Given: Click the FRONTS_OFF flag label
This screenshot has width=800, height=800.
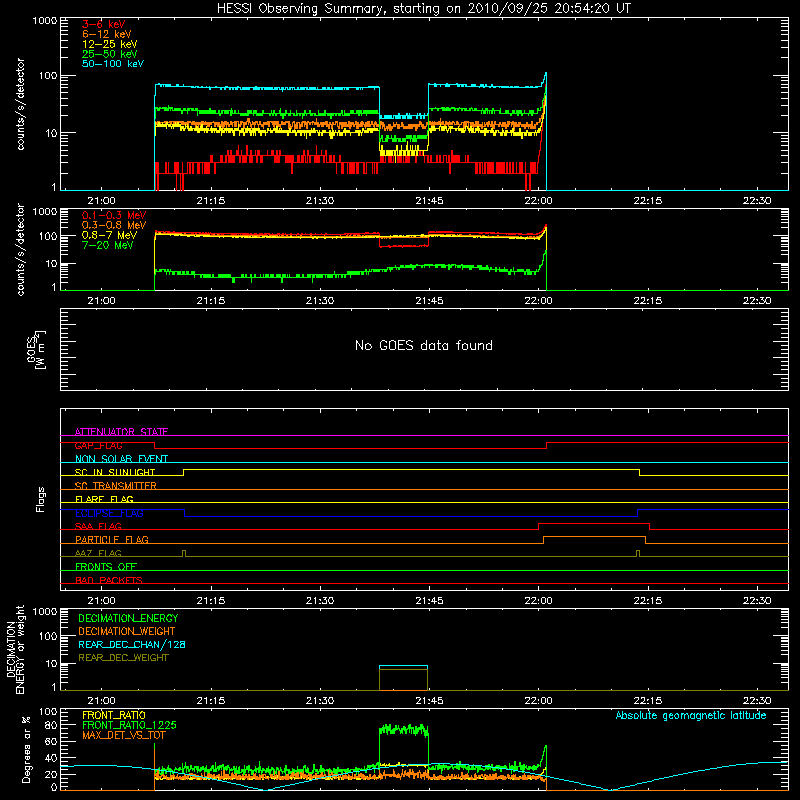Looking at the screenshot, I should (x=106, y=566).
